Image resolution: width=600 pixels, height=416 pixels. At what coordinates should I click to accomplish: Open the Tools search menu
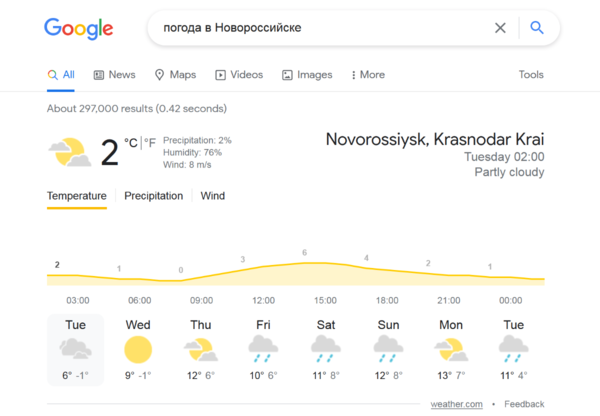point(531,75)
